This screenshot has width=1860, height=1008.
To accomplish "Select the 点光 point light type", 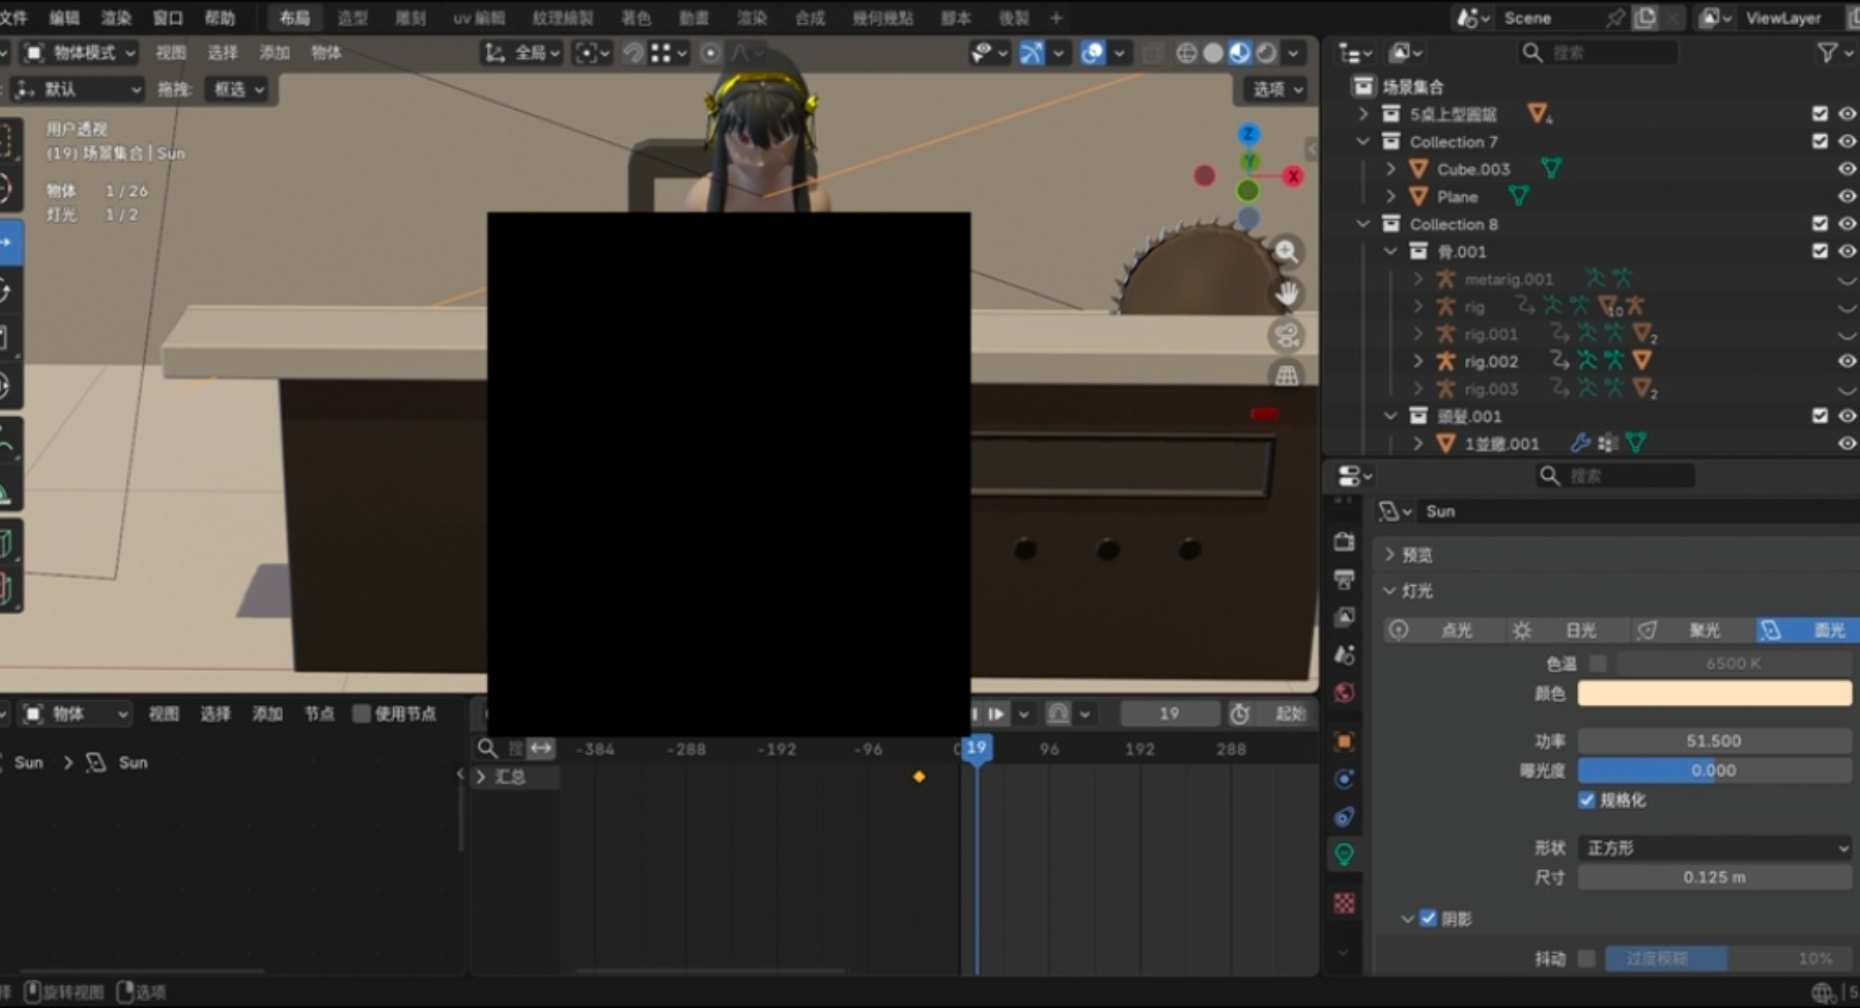I will (1444, 630).
